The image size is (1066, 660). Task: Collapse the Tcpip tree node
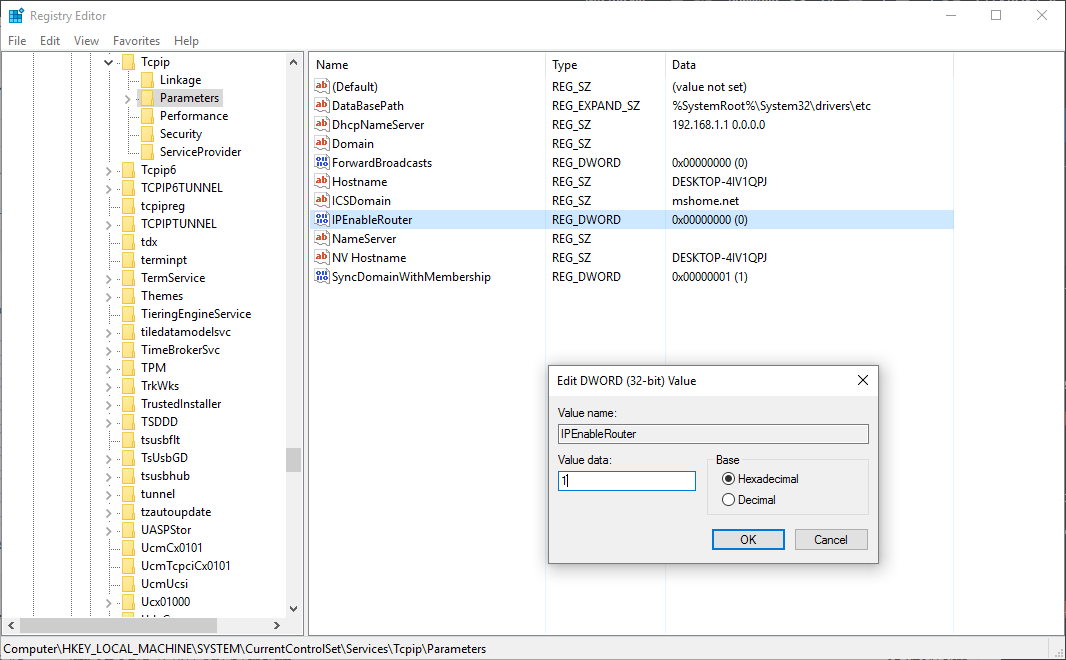(109, 63)
